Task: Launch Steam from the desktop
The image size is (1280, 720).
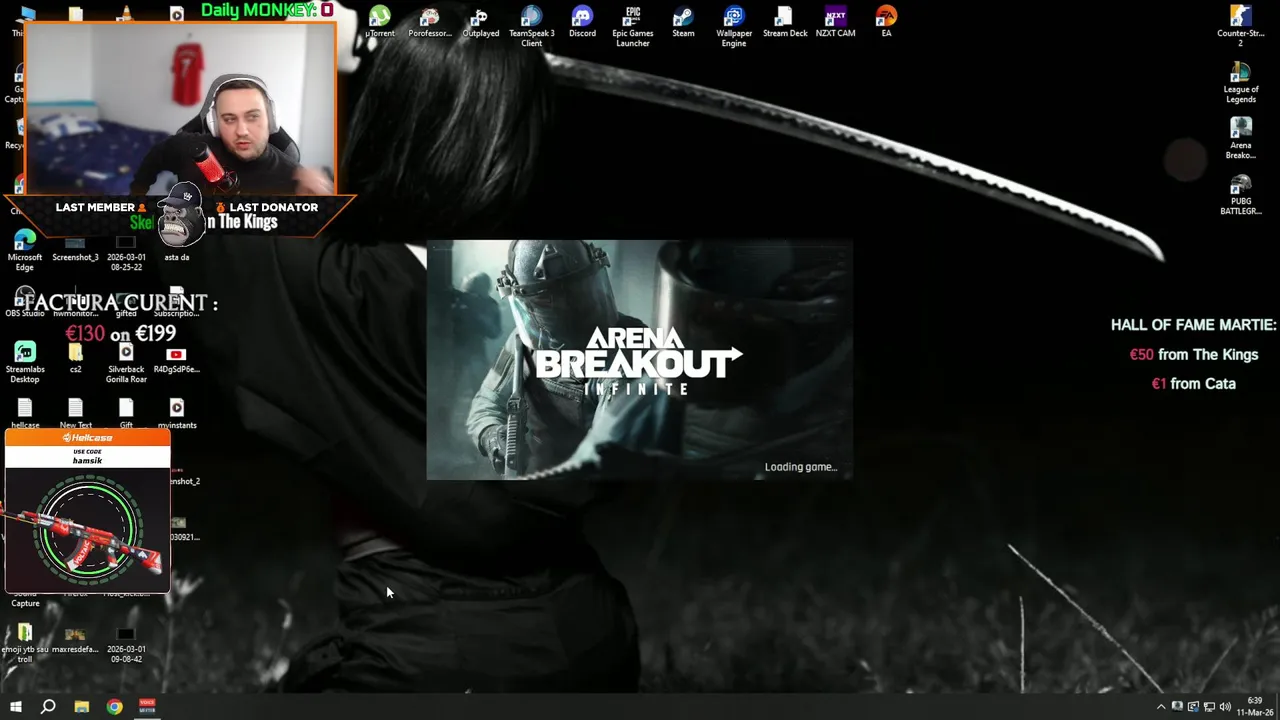Action: coord(683,22)
